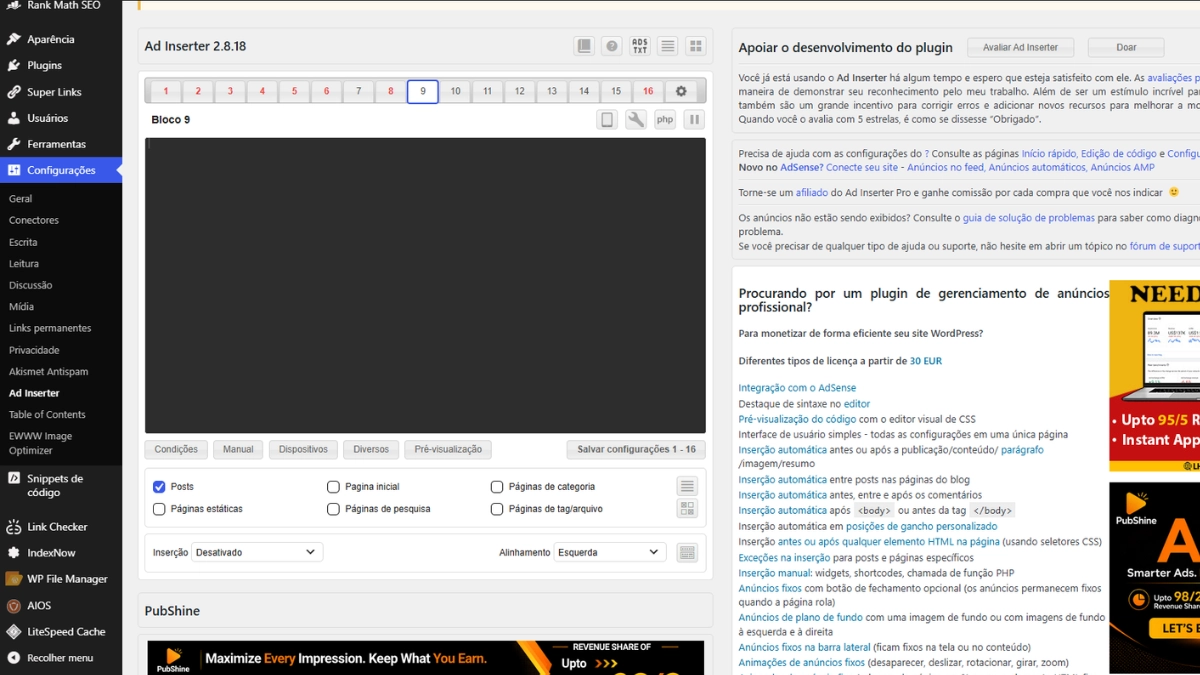This screenshot has height=675, width=1200.
Task: Click the Dispositivos button
Action: coord(303,450)
